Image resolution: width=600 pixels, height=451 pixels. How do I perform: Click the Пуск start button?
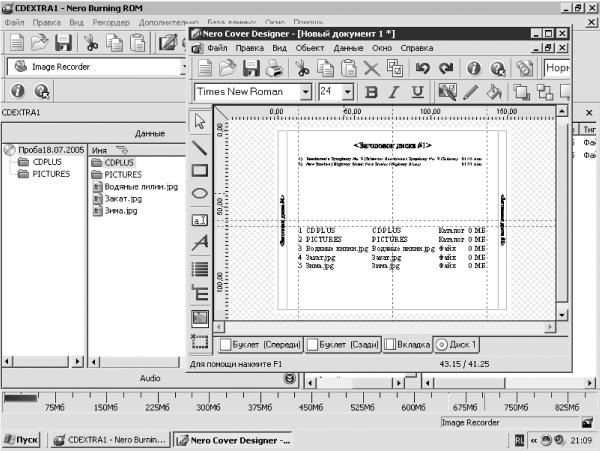(x=21, y=440)
